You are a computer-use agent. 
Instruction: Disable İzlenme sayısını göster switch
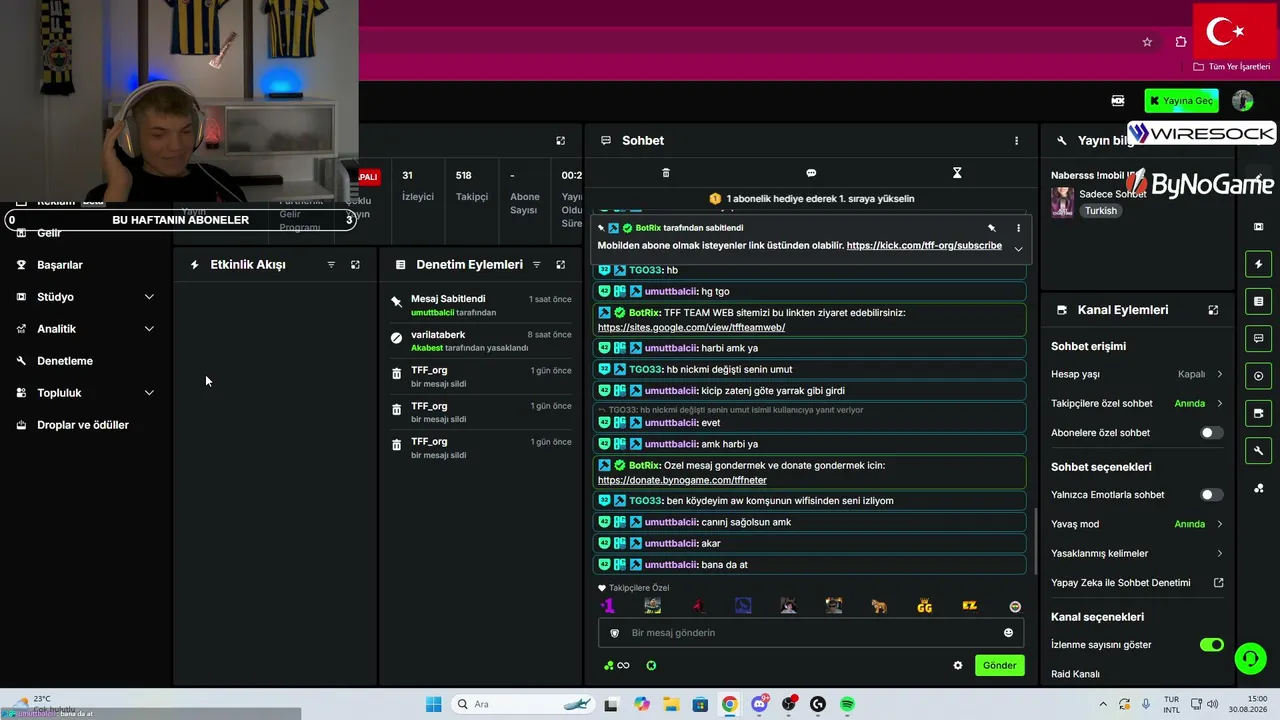[x=1212, y=645]
